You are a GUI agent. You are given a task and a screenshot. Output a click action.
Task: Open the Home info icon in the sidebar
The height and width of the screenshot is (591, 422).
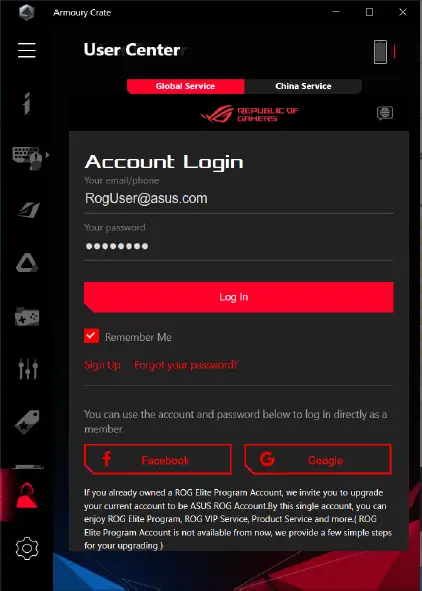pyautogui.click(x=27, y=103)
